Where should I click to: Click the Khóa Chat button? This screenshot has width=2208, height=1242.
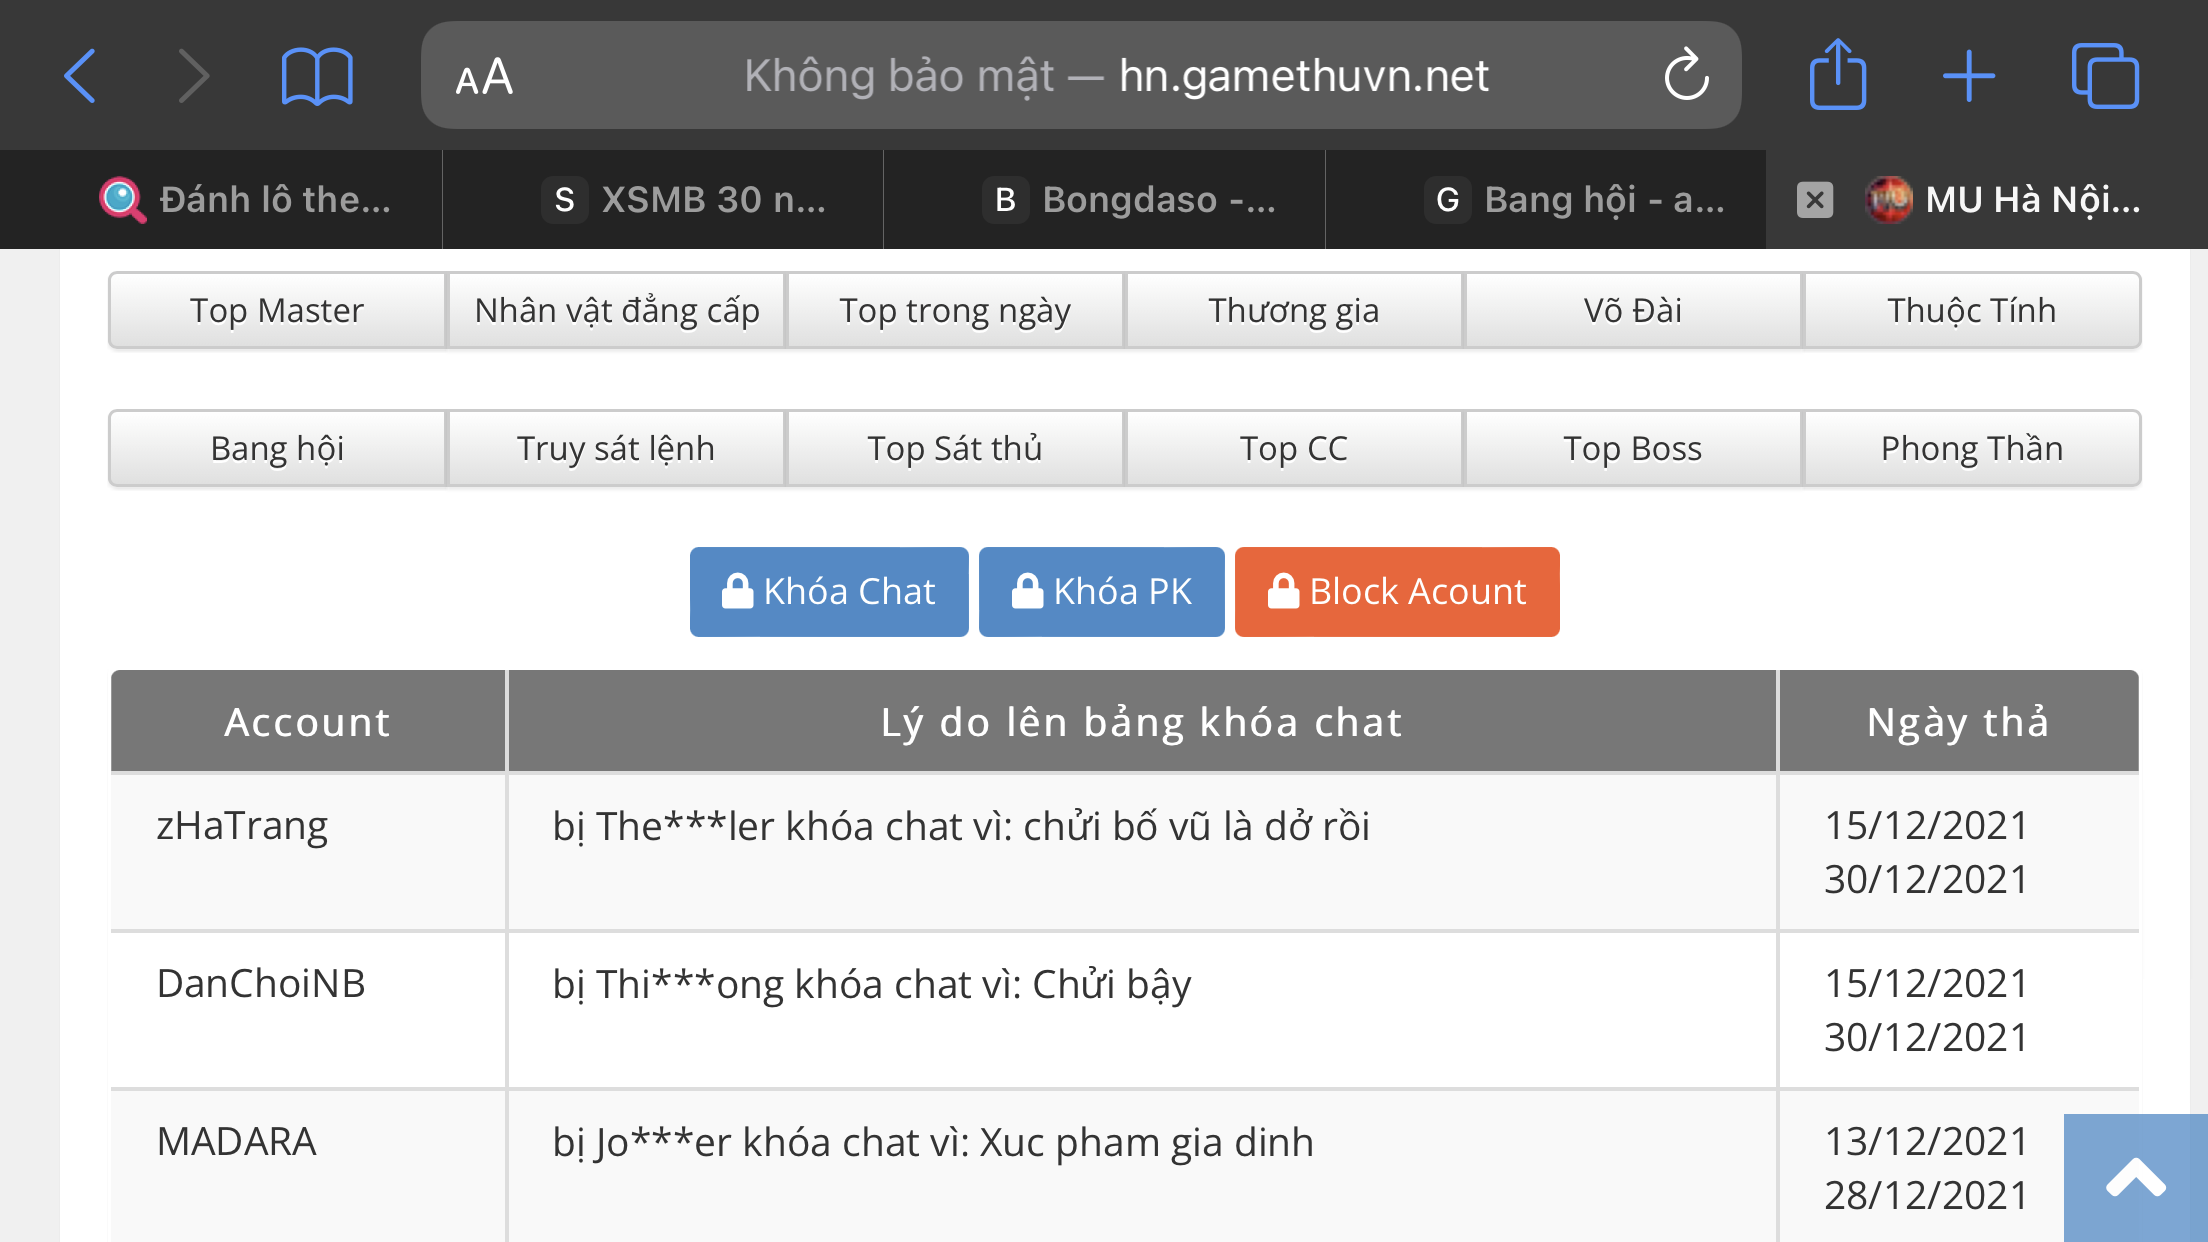[x=829, y=592]
